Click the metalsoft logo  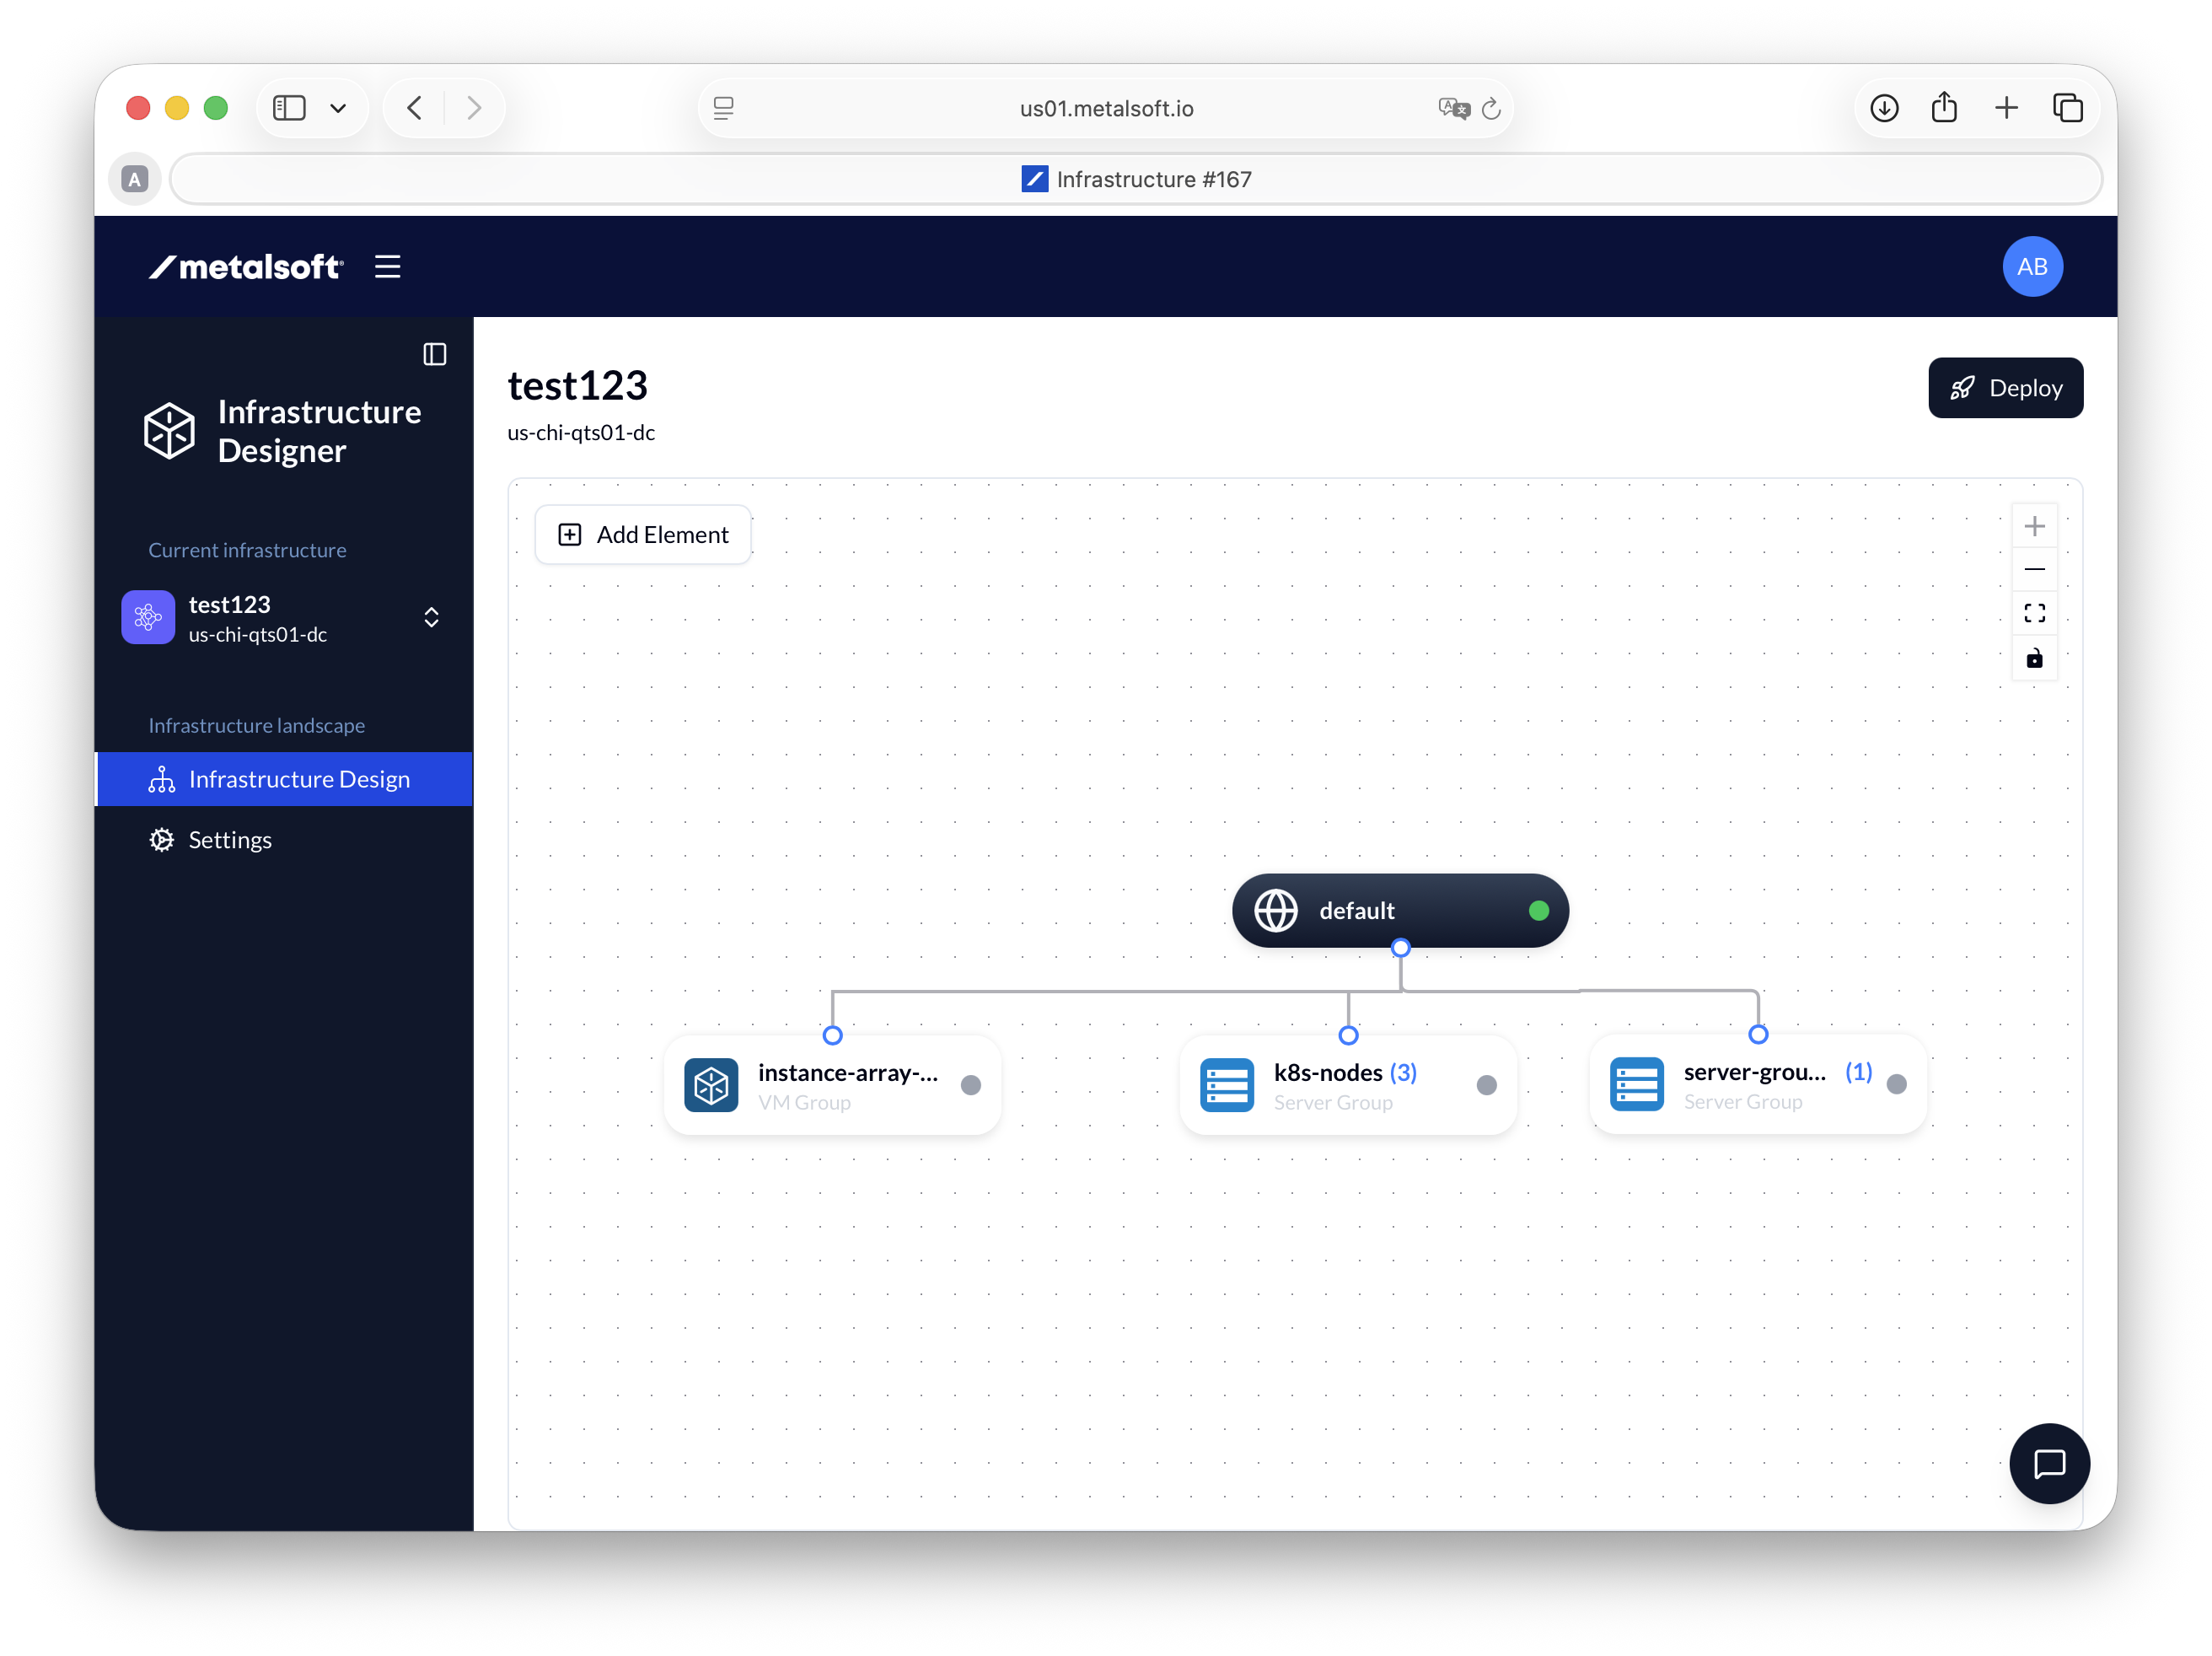[x=246, y=267]
